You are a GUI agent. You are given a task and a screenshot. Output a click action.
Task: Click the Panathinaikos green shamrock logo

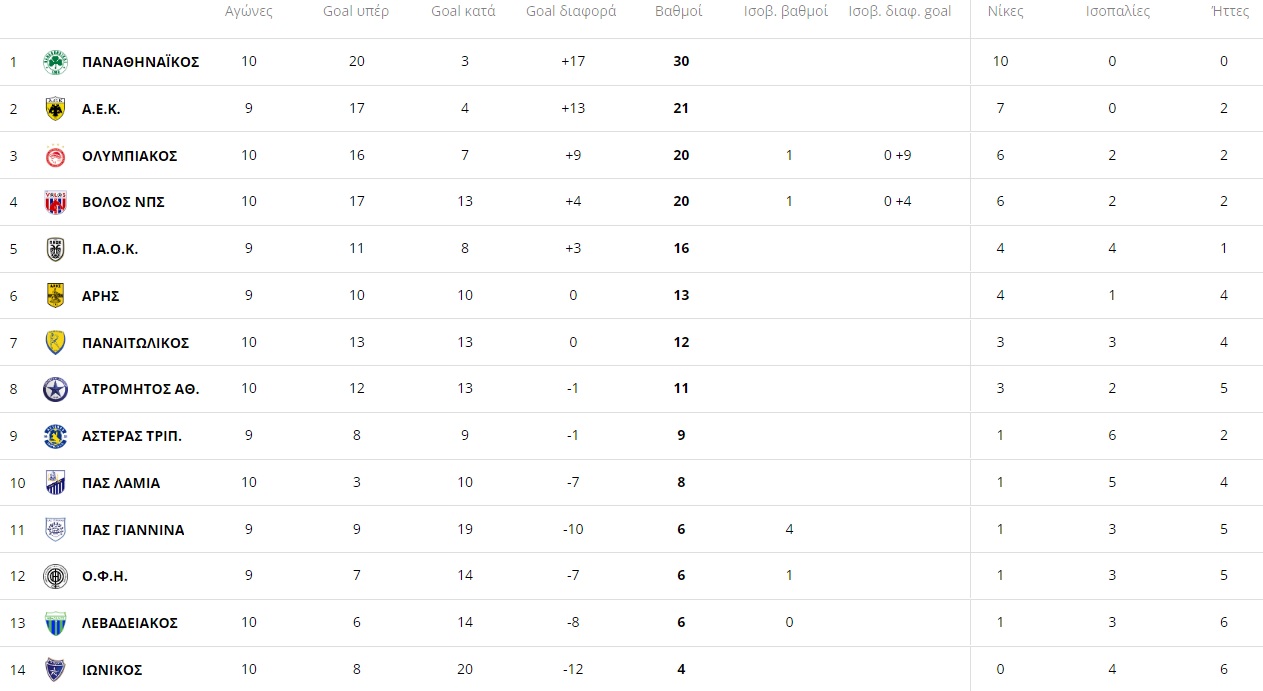(x=55, y=62)
